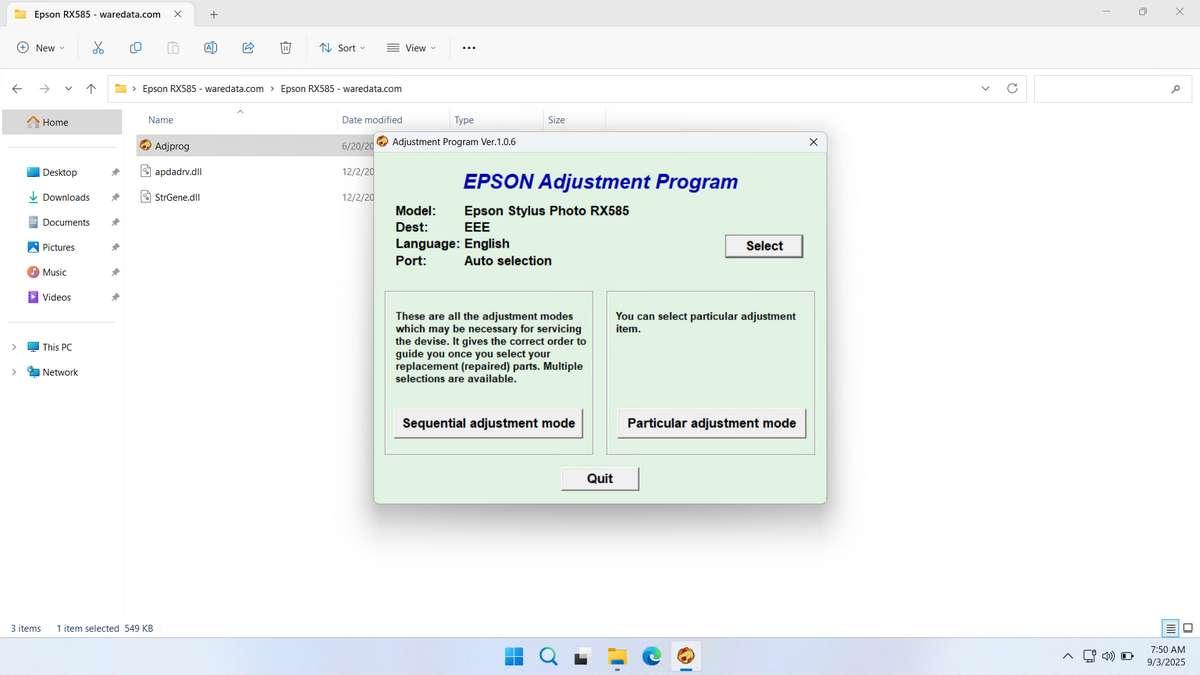The height and width of the screenshot is (675, 1200).
Task: Switch to details view via status bar toggle
Action: [x=1170, y=628]
